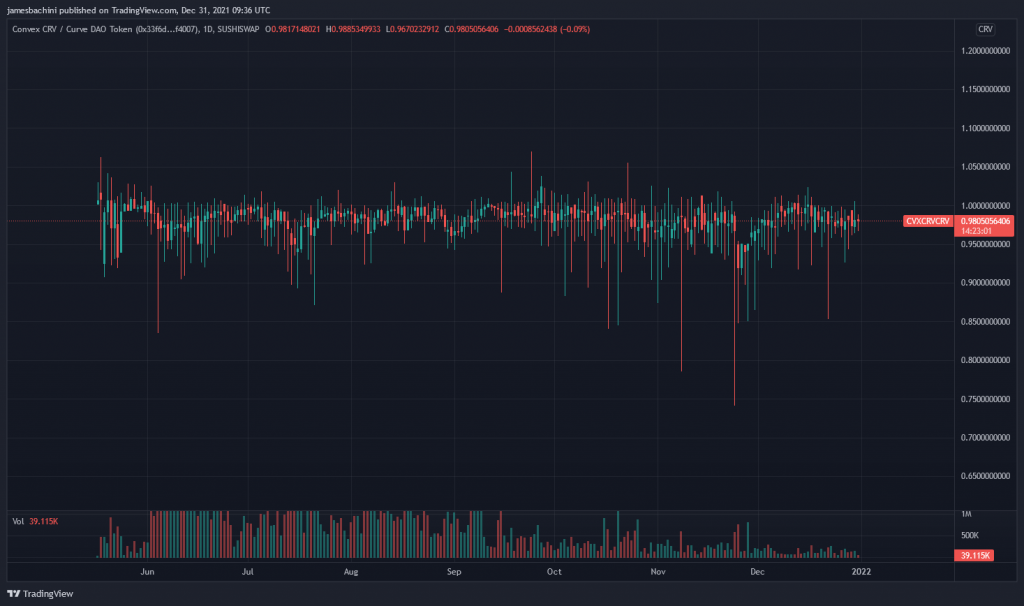
Task: Click the price change −0.0008562438 (−0.09%)
Action: click(x=547, y=29)
